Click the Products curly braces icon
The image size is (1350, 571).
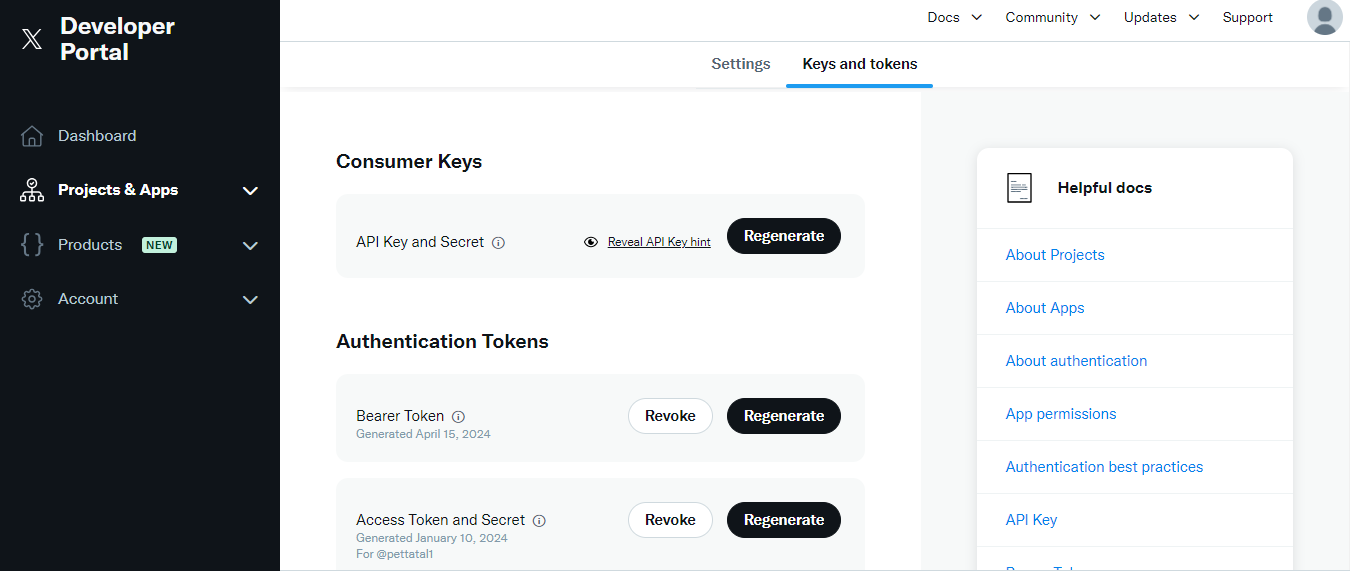32,245
